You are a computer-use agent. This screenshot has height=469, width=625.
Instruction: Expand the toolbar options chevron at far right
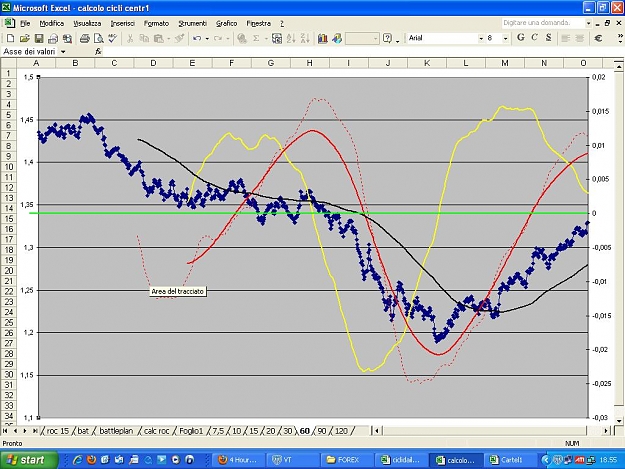(620, 38)
